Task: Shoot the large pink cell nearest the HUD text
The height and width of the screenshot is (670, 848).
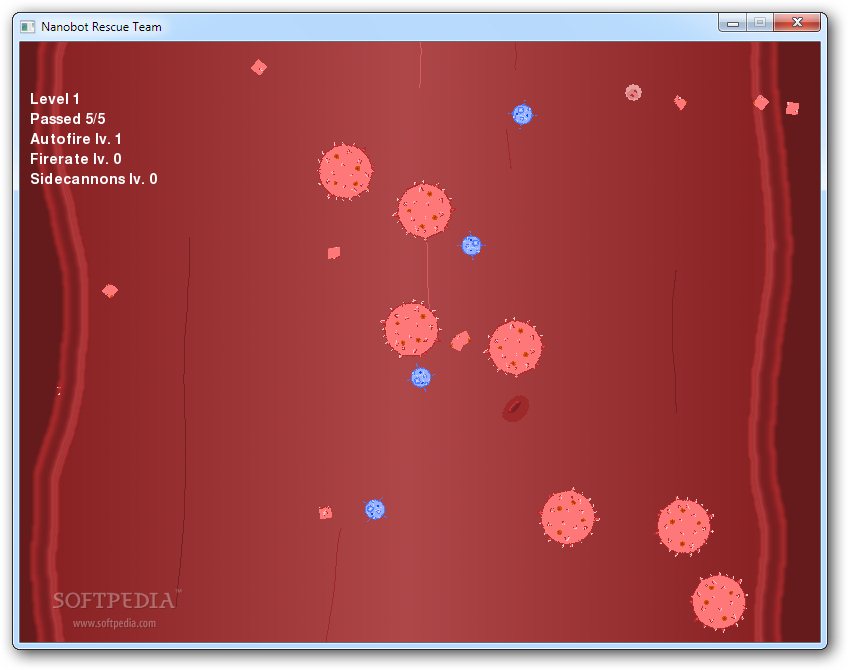Action: (x=345, y=171)
